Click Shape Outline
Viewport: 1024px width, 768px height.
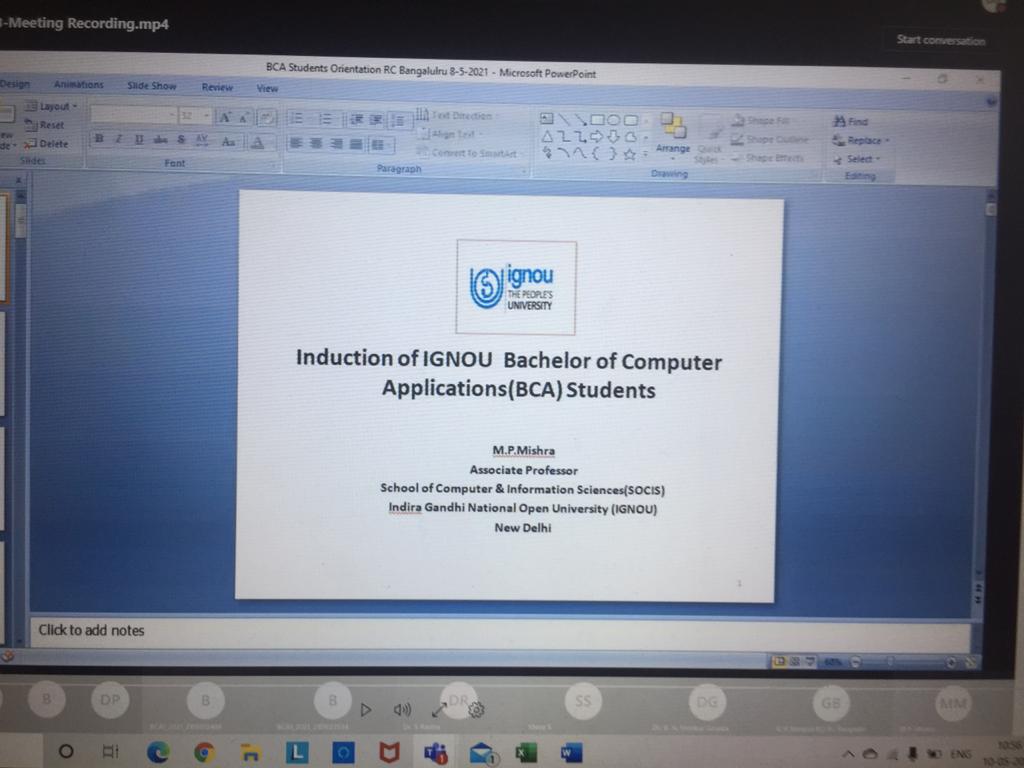(769, 140)
